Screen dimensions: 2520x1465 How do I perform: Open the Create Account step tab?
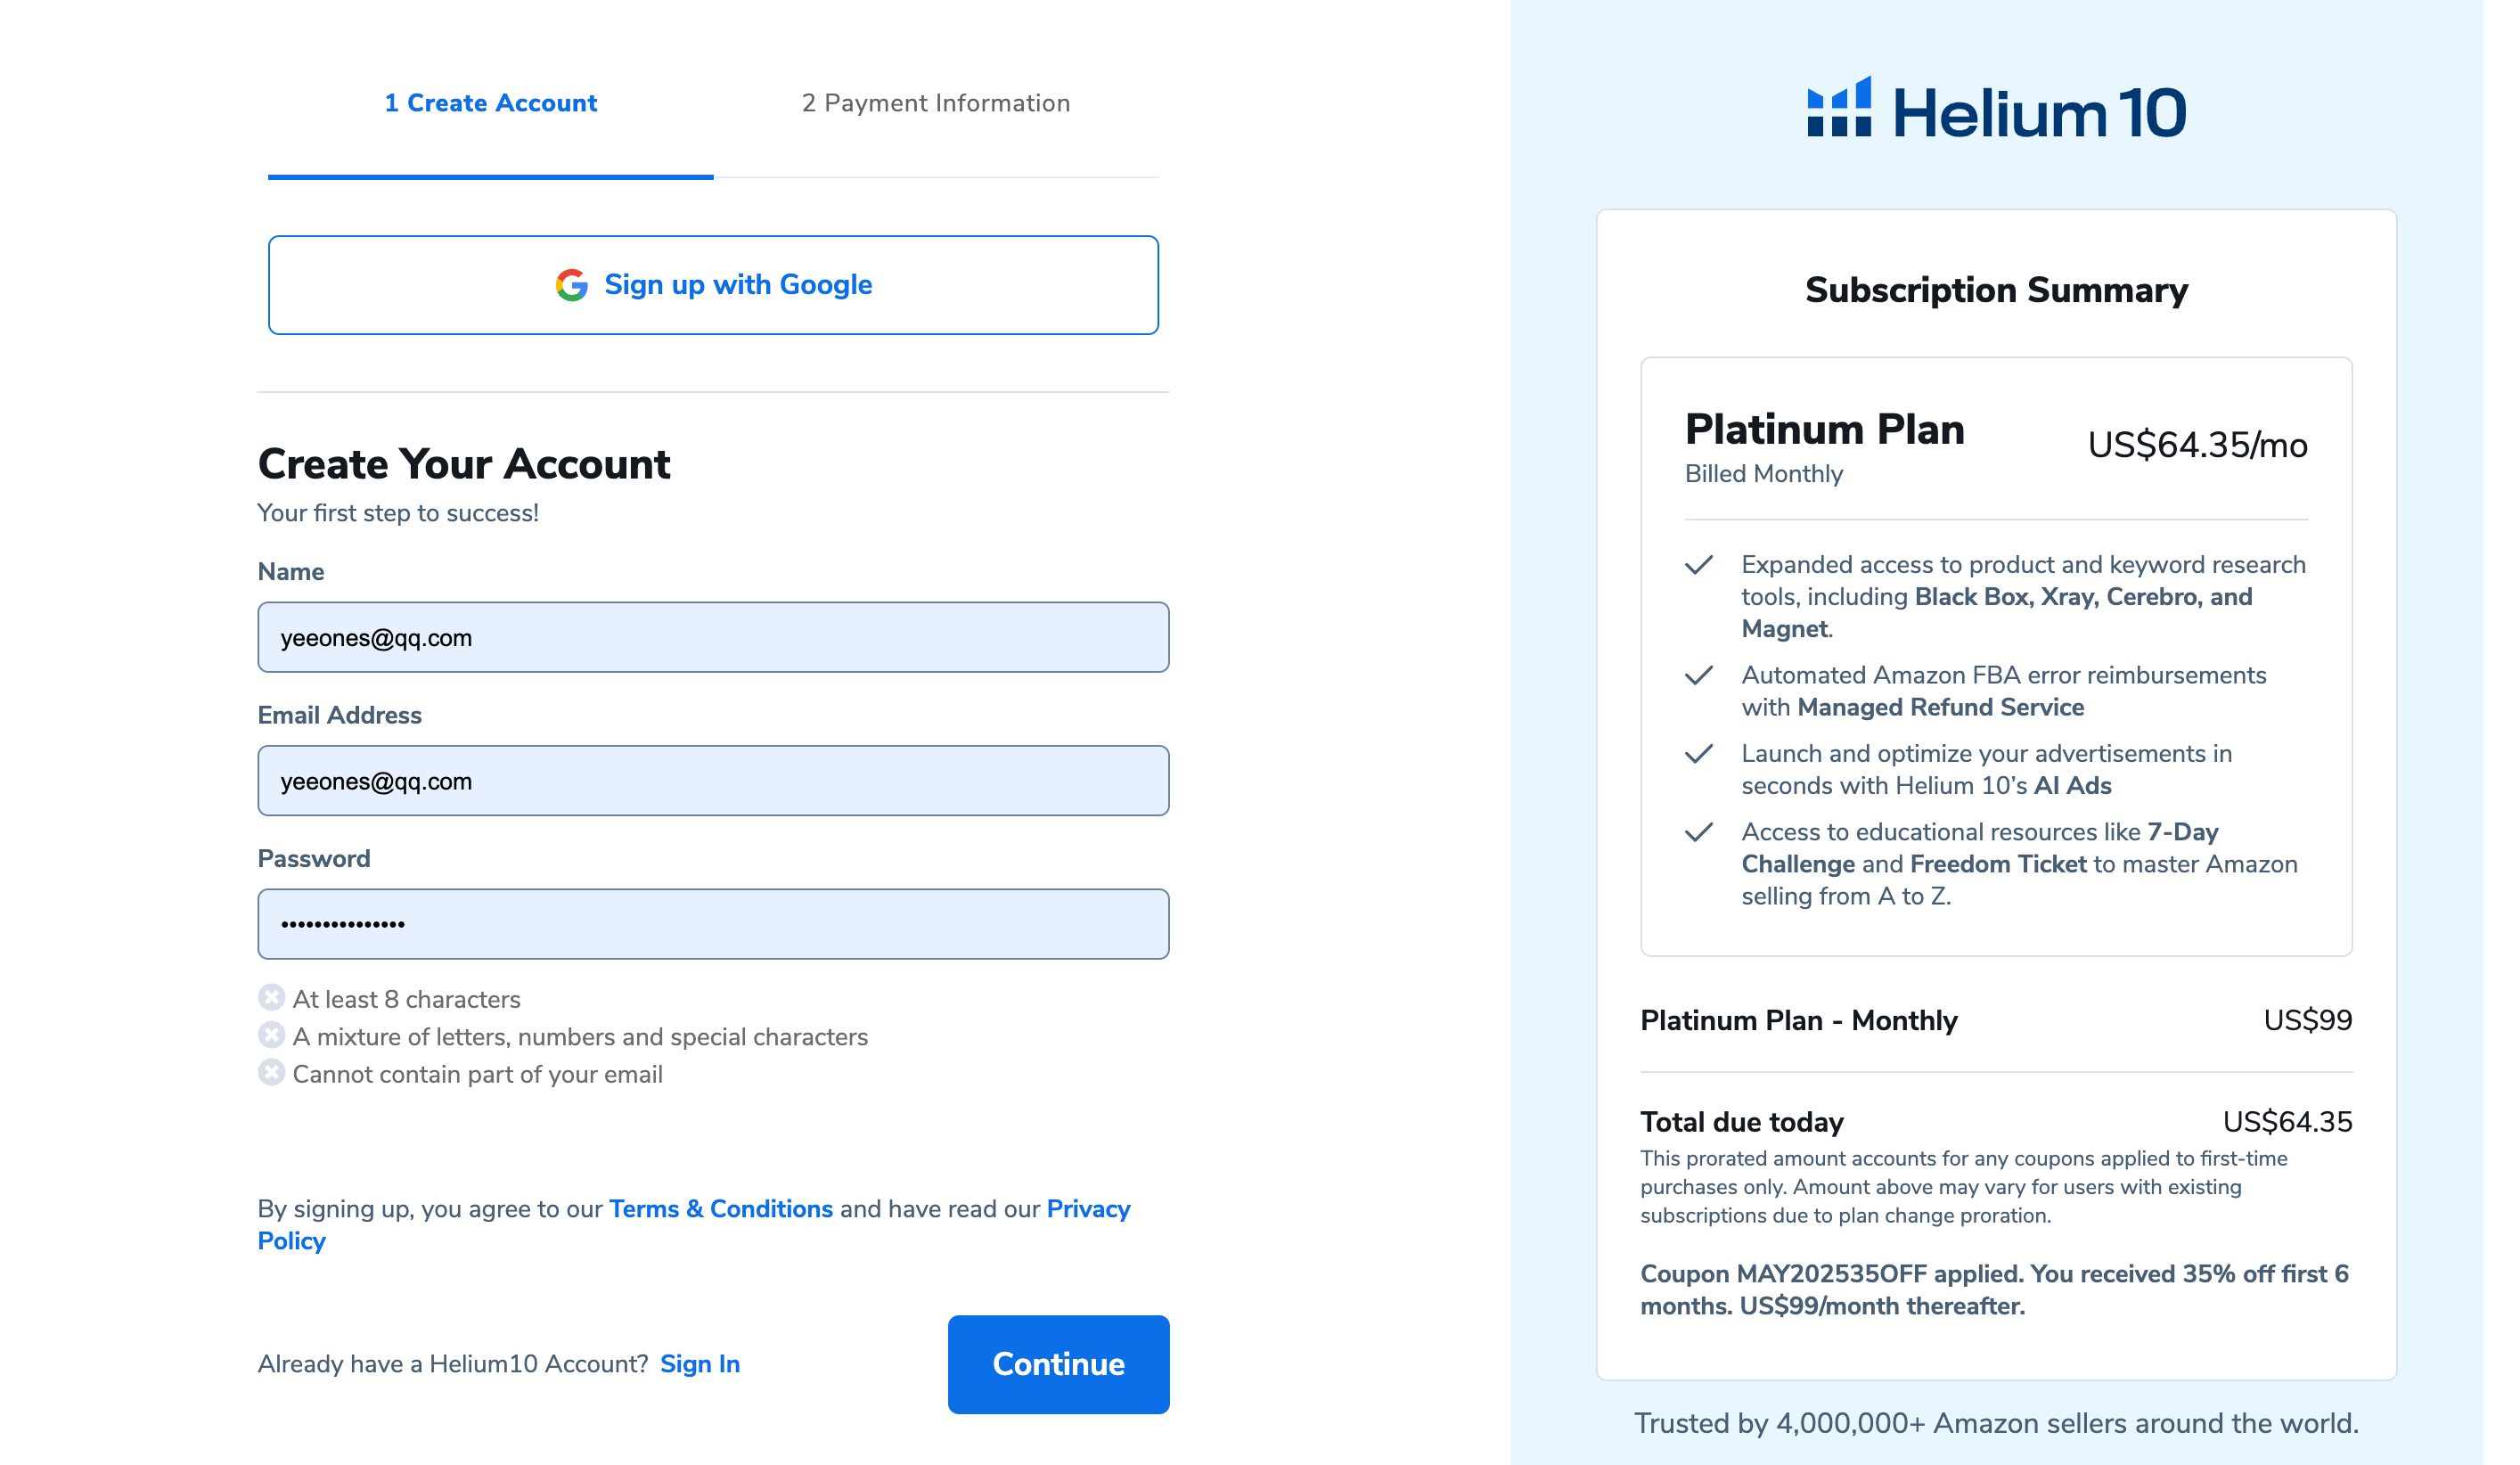click(x=491, y=103)
